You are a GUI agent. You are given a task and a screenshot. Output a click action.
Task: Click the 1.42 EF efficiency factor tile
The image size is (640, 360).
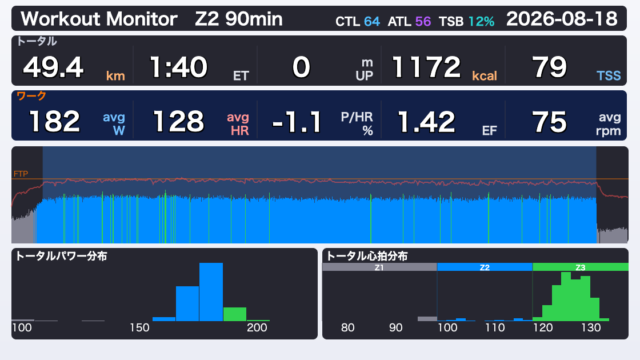coord(443,122)
